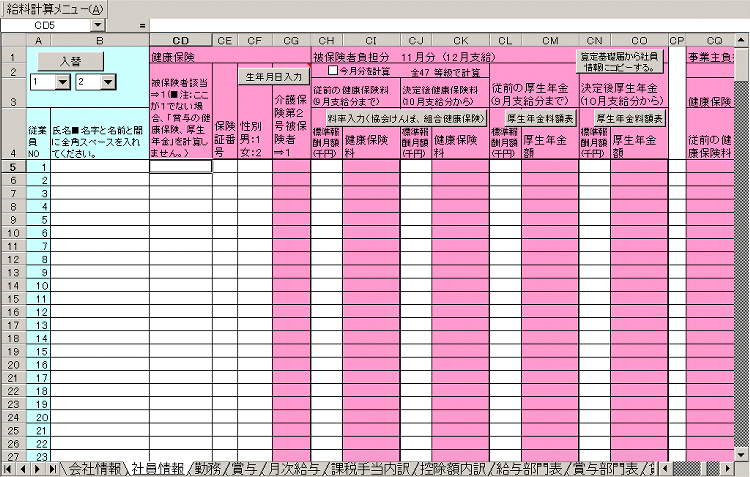This screenshot has width=750, height=477.
Task: Click next sheet navigation arrow
Action: [37, 468]
